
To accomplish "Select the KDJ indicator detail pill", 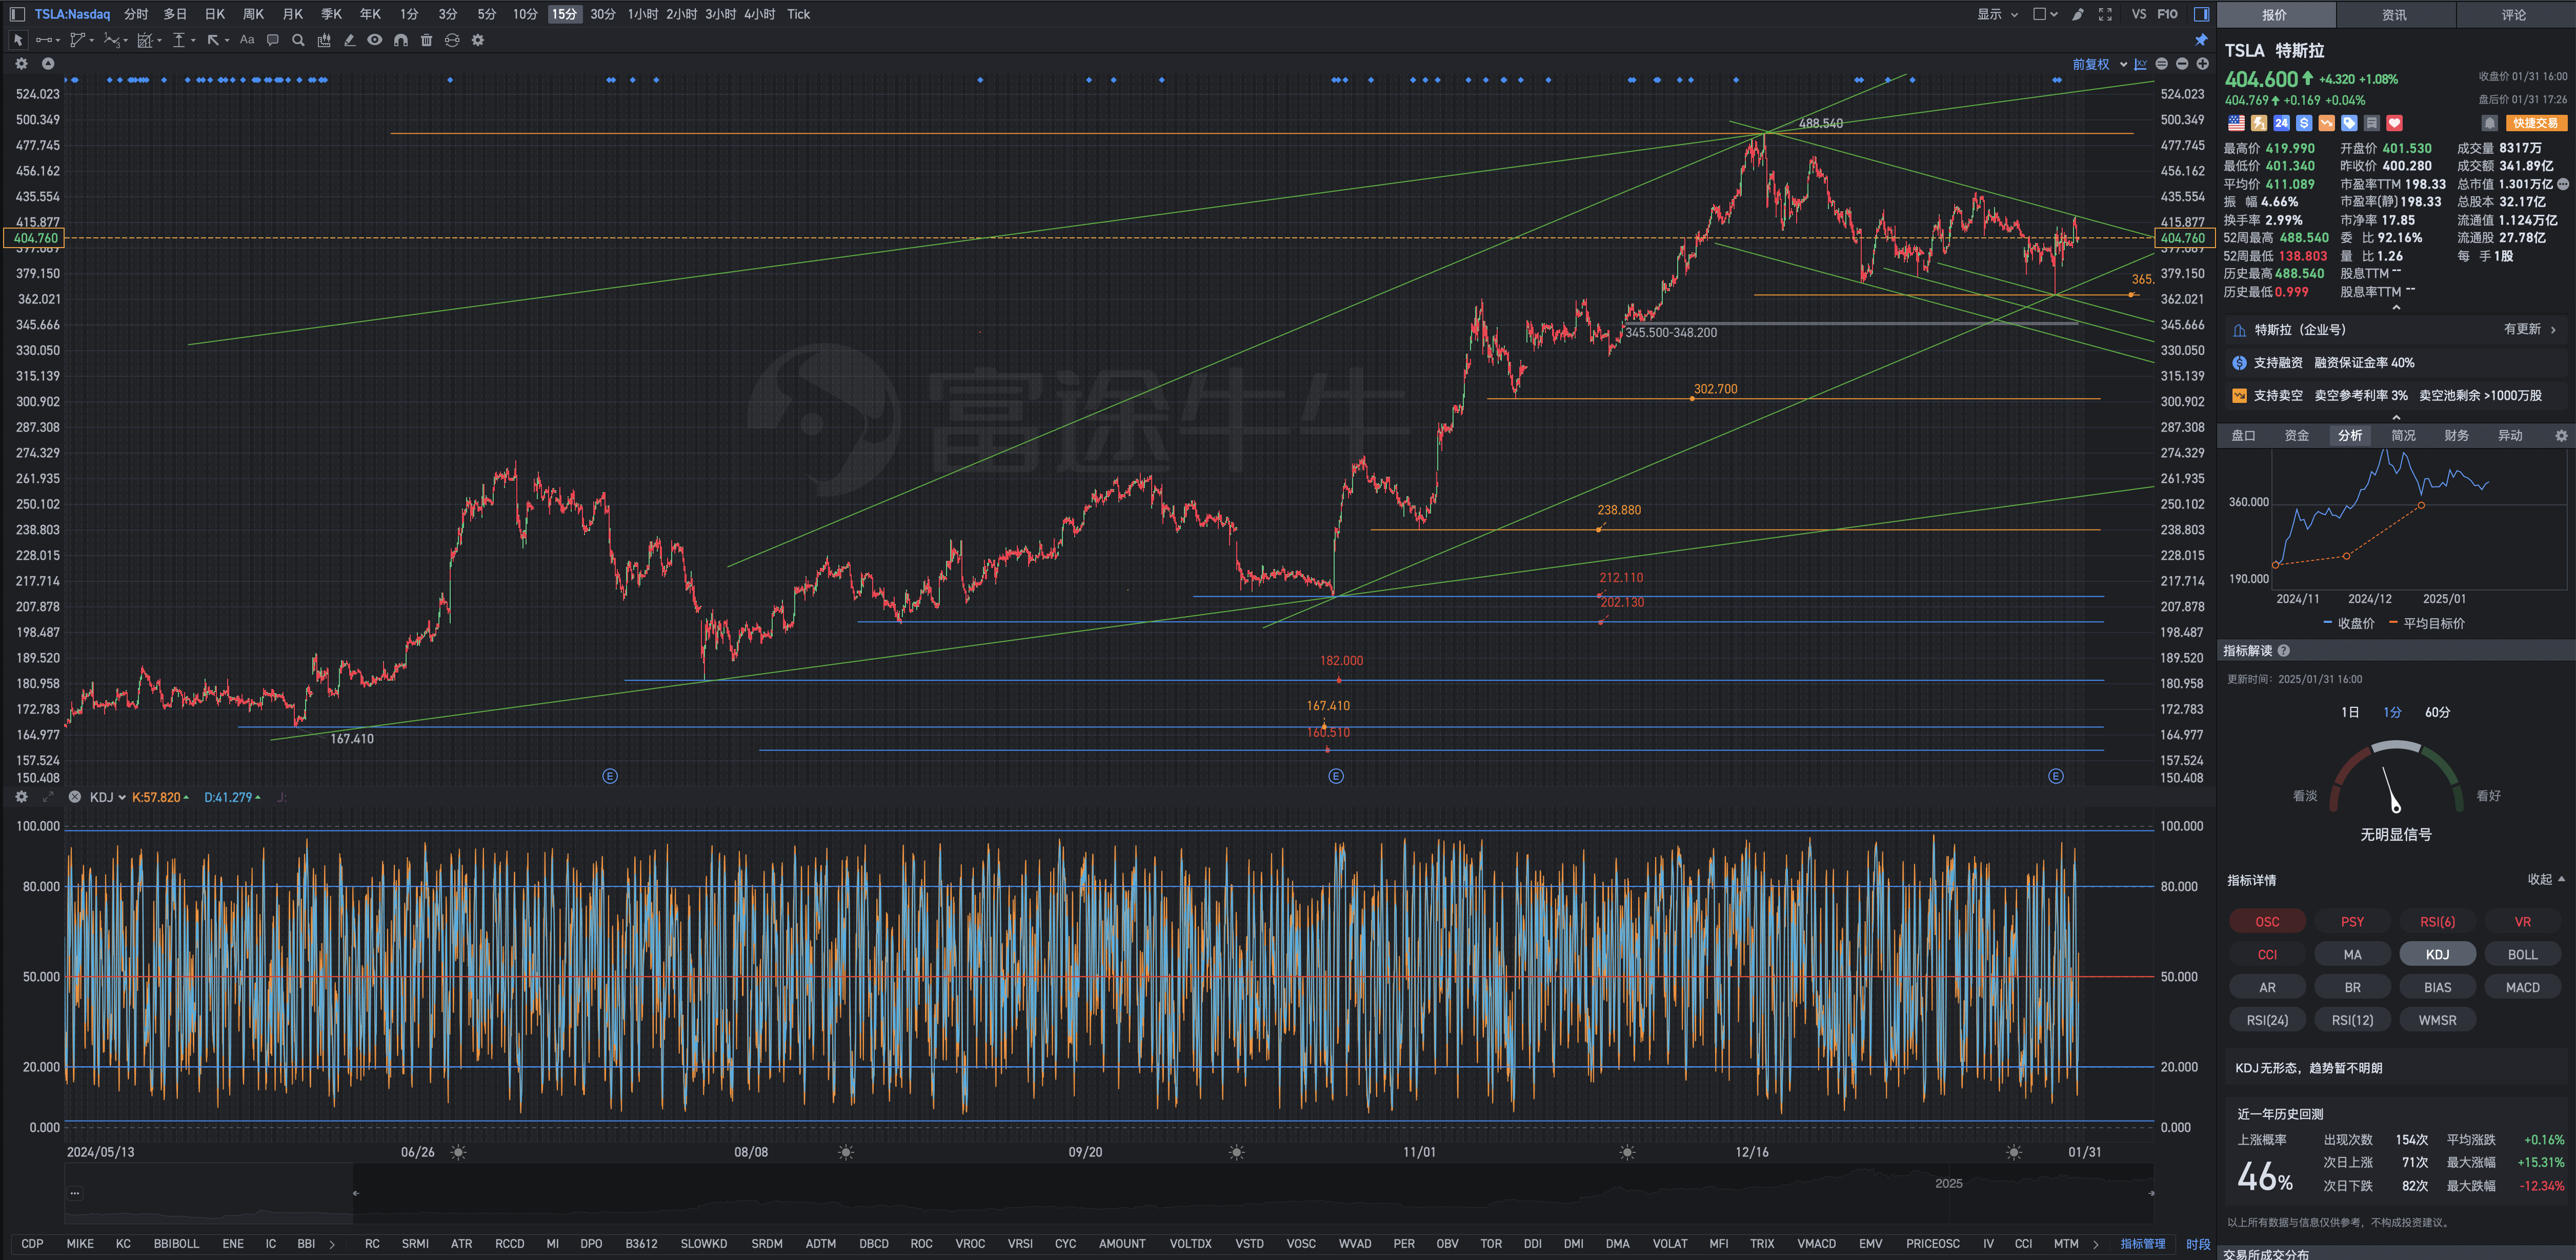I will [2437, 954].
